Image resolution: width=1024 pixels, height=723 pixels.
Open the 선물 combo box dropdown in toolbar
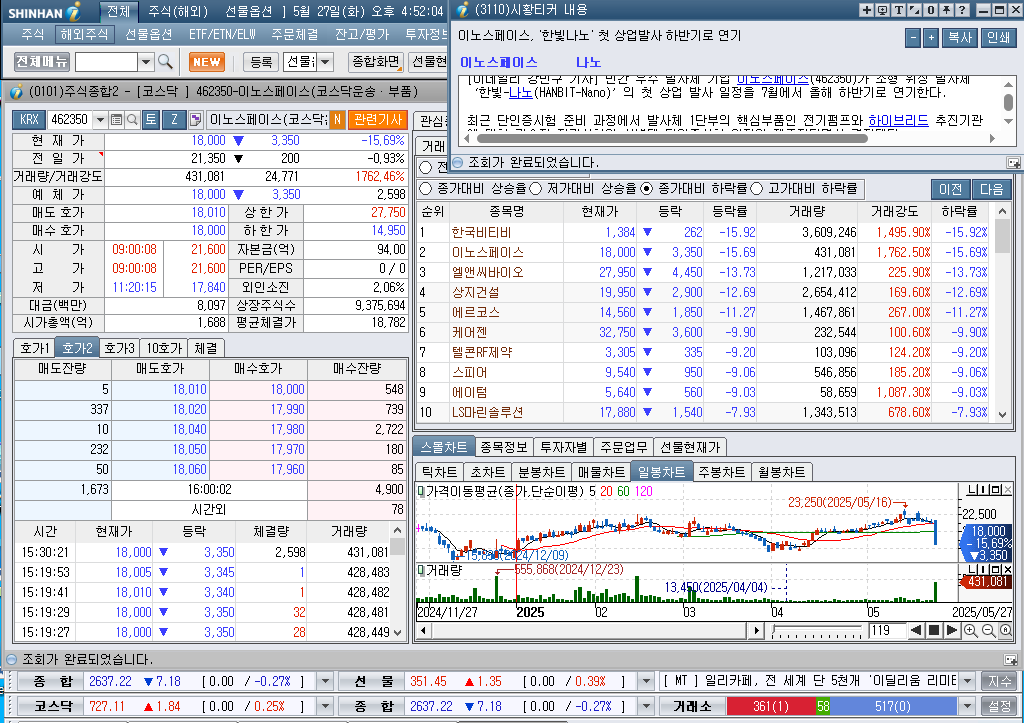(325, 62)
